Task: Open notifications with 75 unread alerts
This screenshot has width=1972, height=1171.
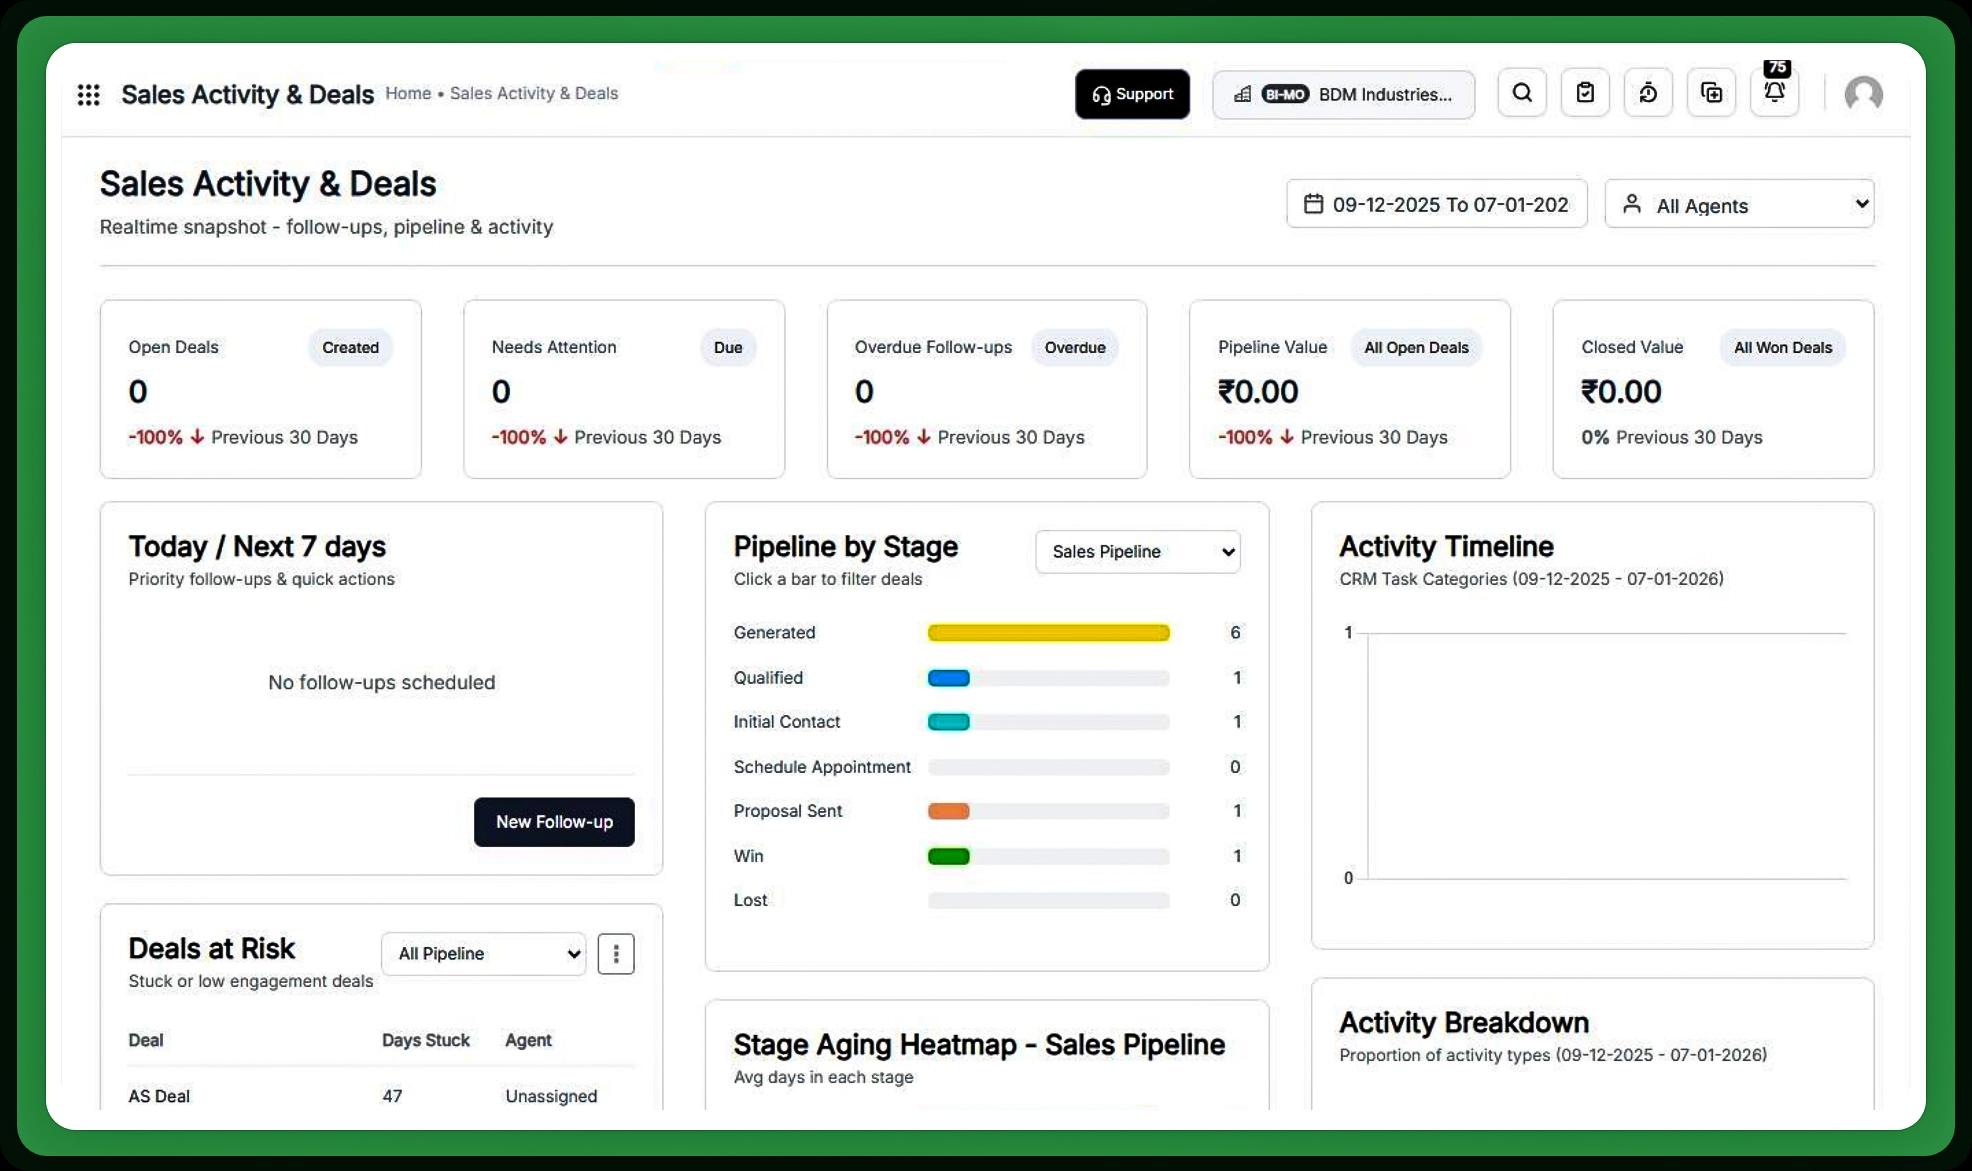Action: [1774, 92]
